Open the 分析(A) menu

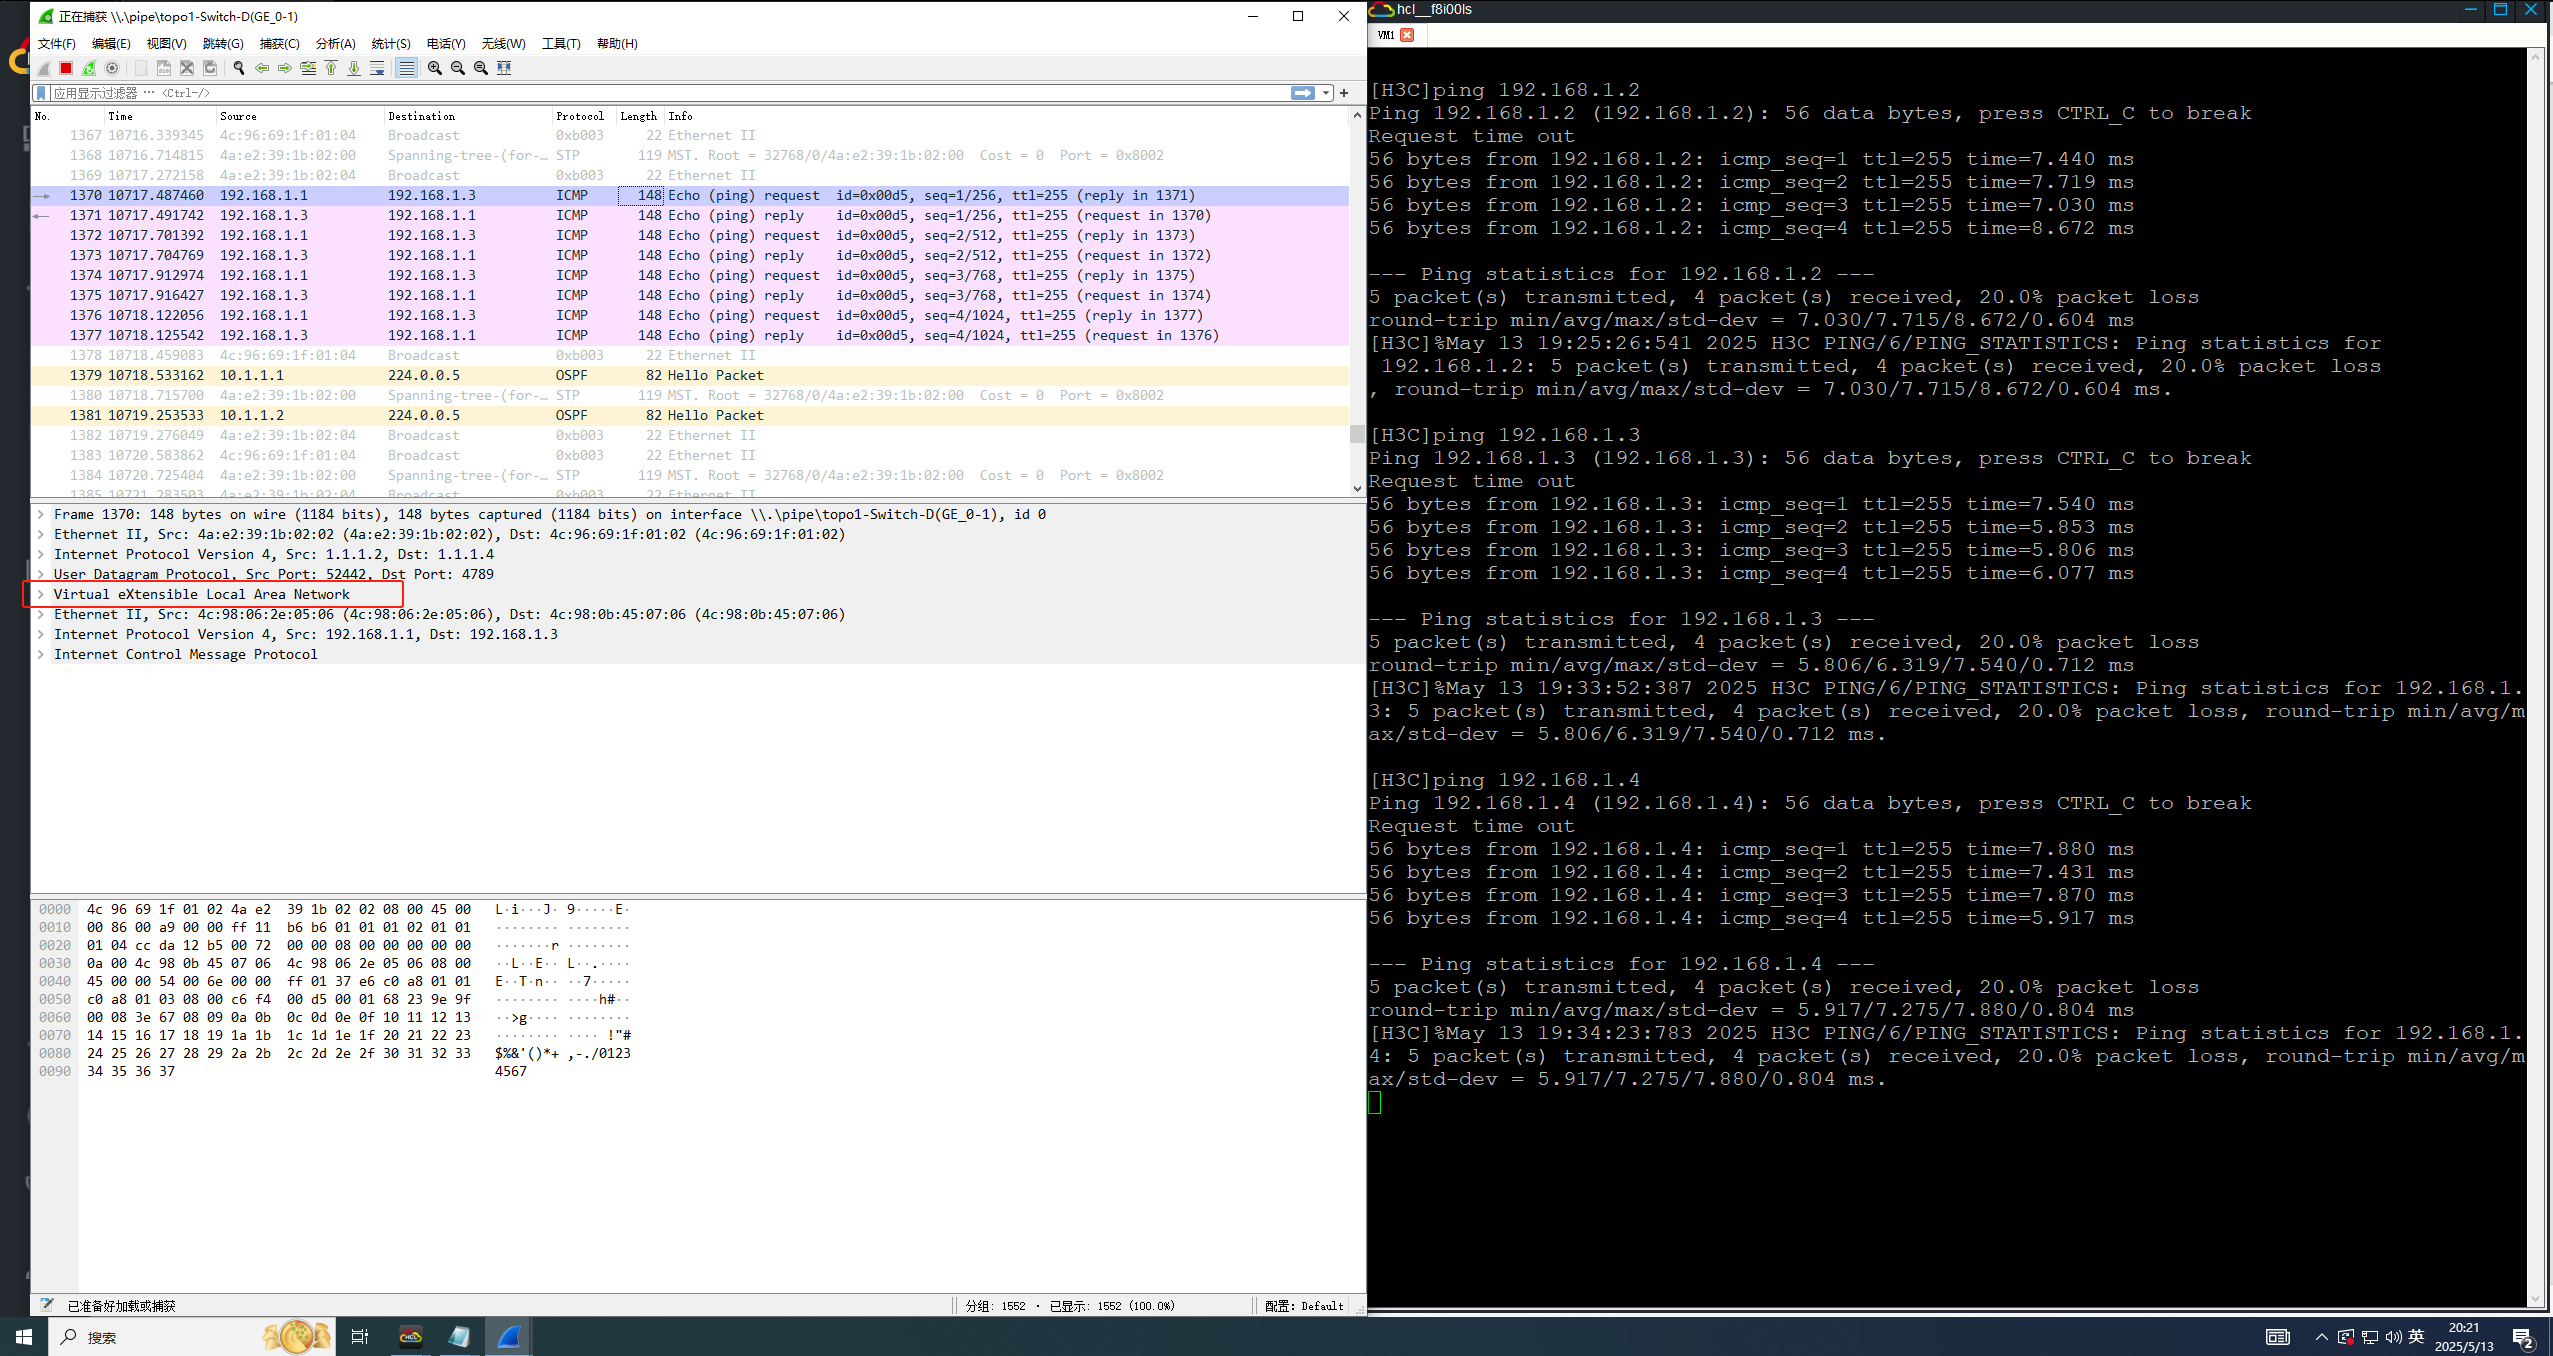(335, 43)
